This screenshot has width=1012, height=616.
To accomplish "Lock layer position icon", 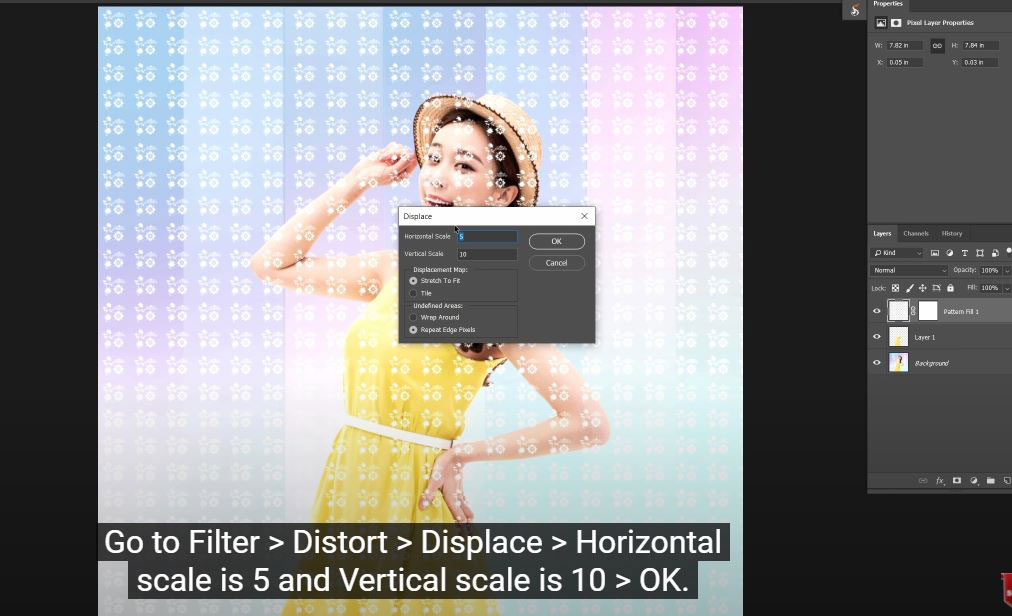I will pyautogui.click(x=922, y=288).
